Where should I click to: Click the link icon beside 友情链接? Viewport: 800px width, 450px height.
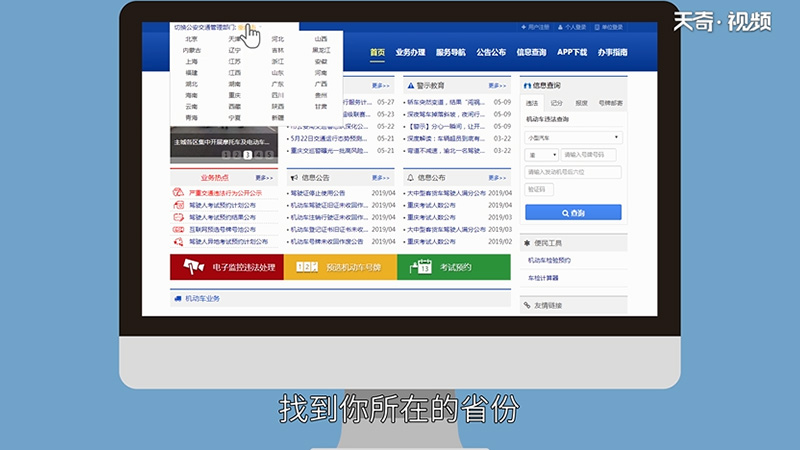(527, 305)
